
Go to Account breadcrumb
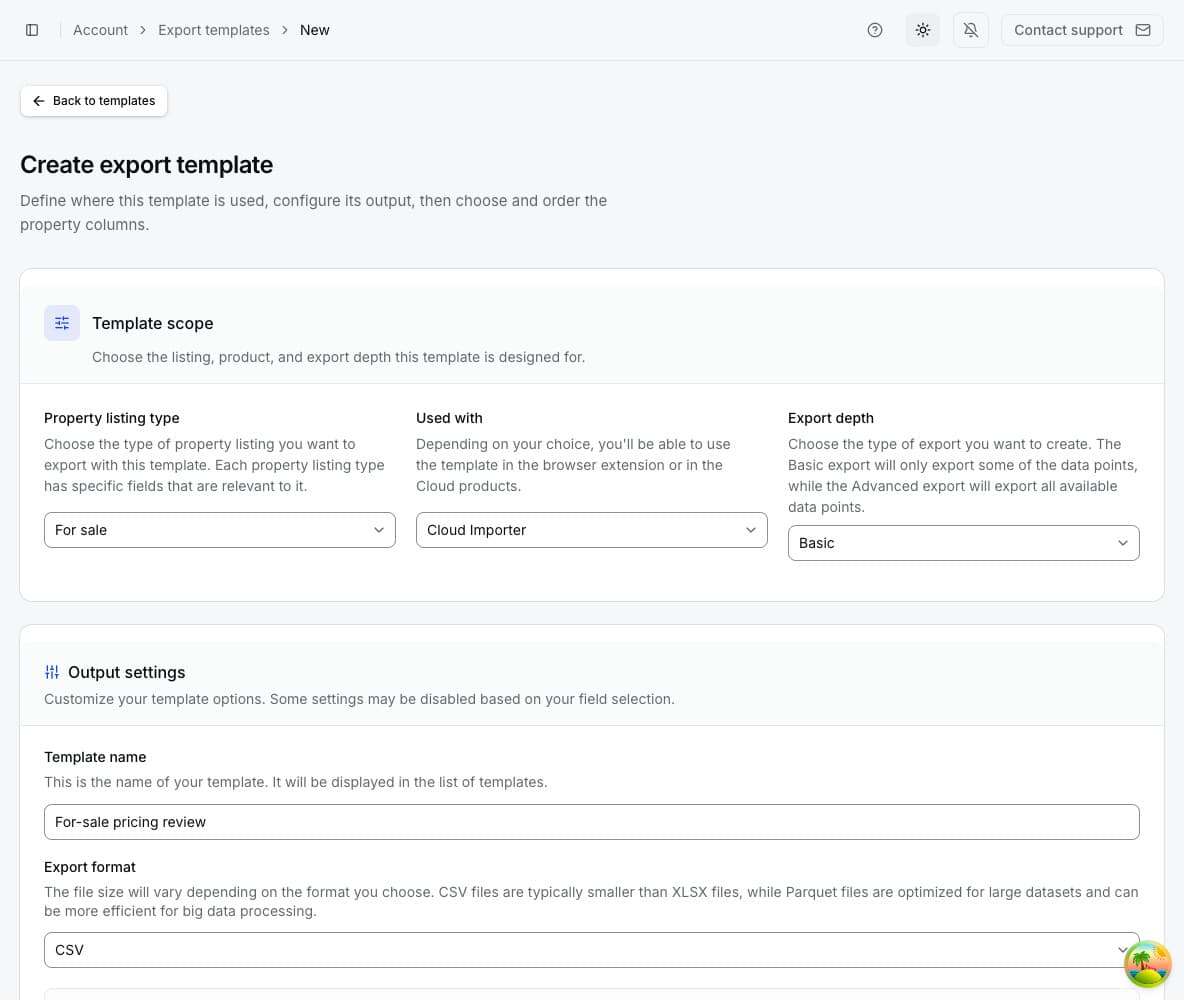[100, 30]
